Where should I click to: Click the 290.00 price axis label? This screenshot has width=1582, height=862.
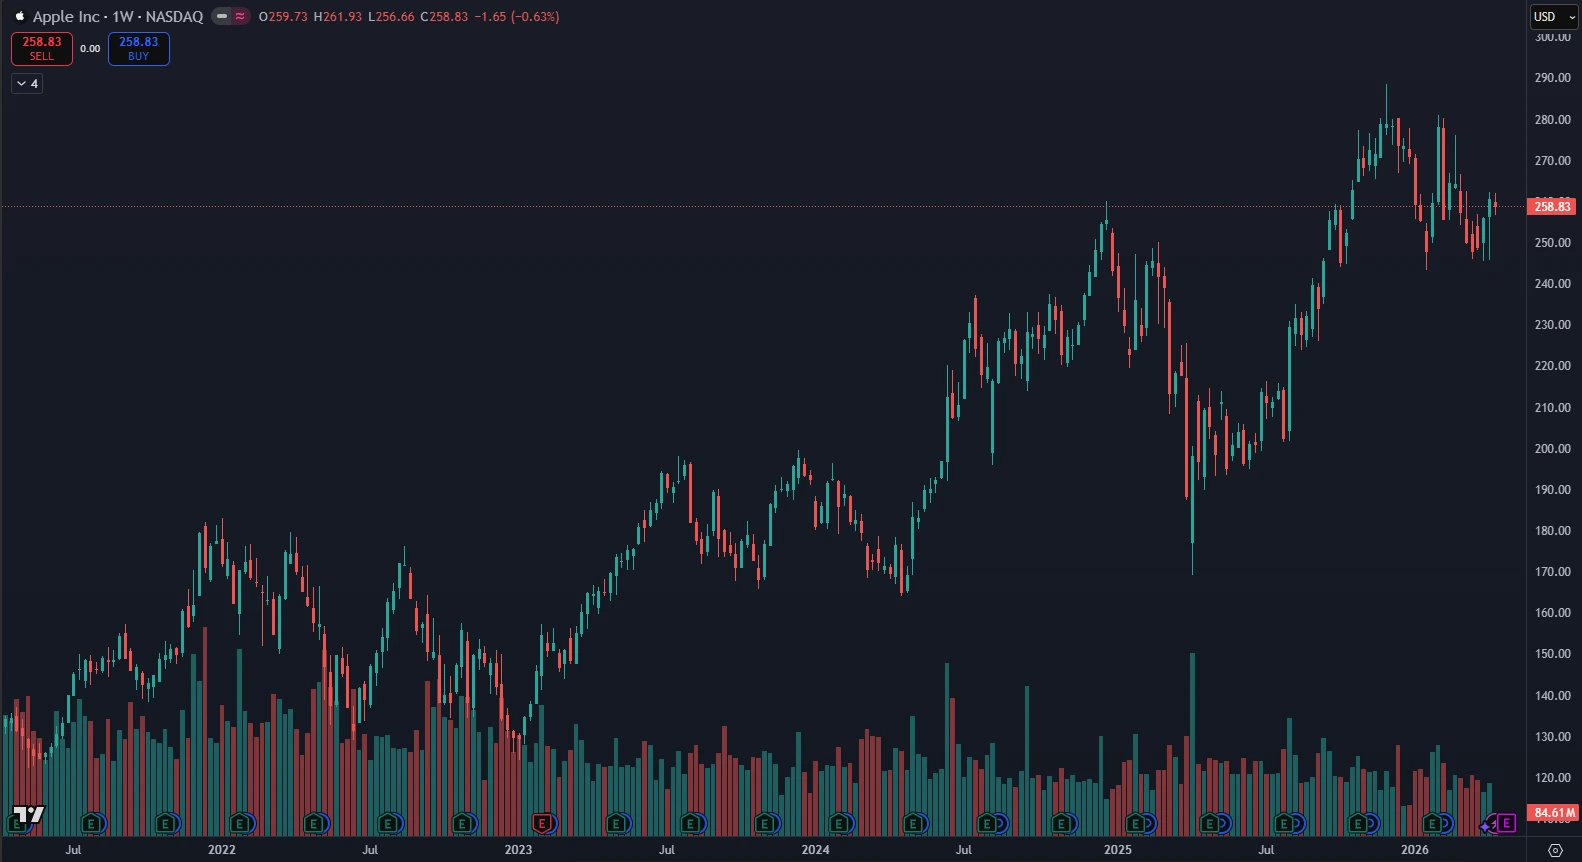pyautogui.click(x=1553, y=78)
